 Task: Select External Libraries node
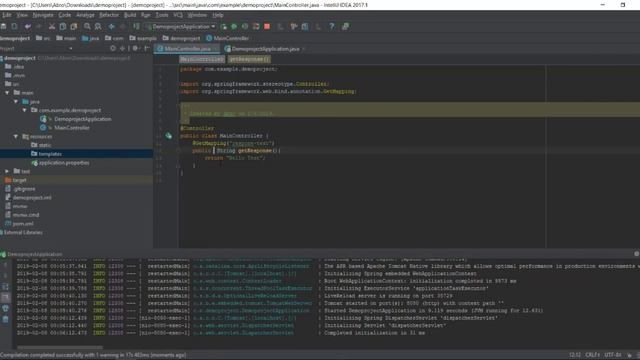tap(21, 233)
